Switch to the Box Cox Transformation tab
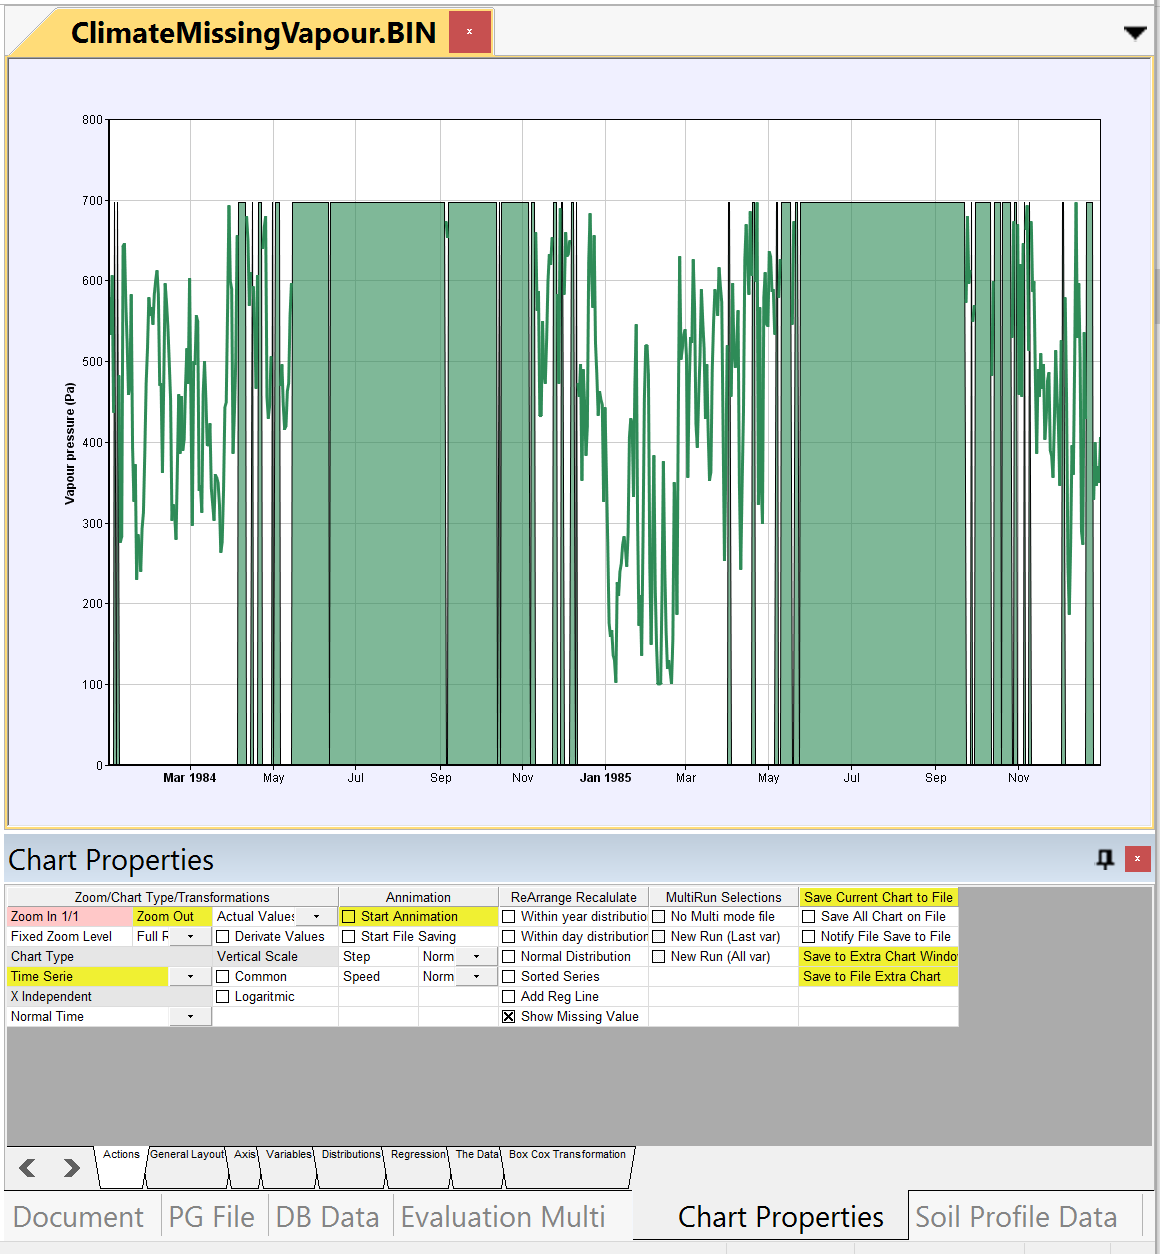 [x=567, y=1166]
